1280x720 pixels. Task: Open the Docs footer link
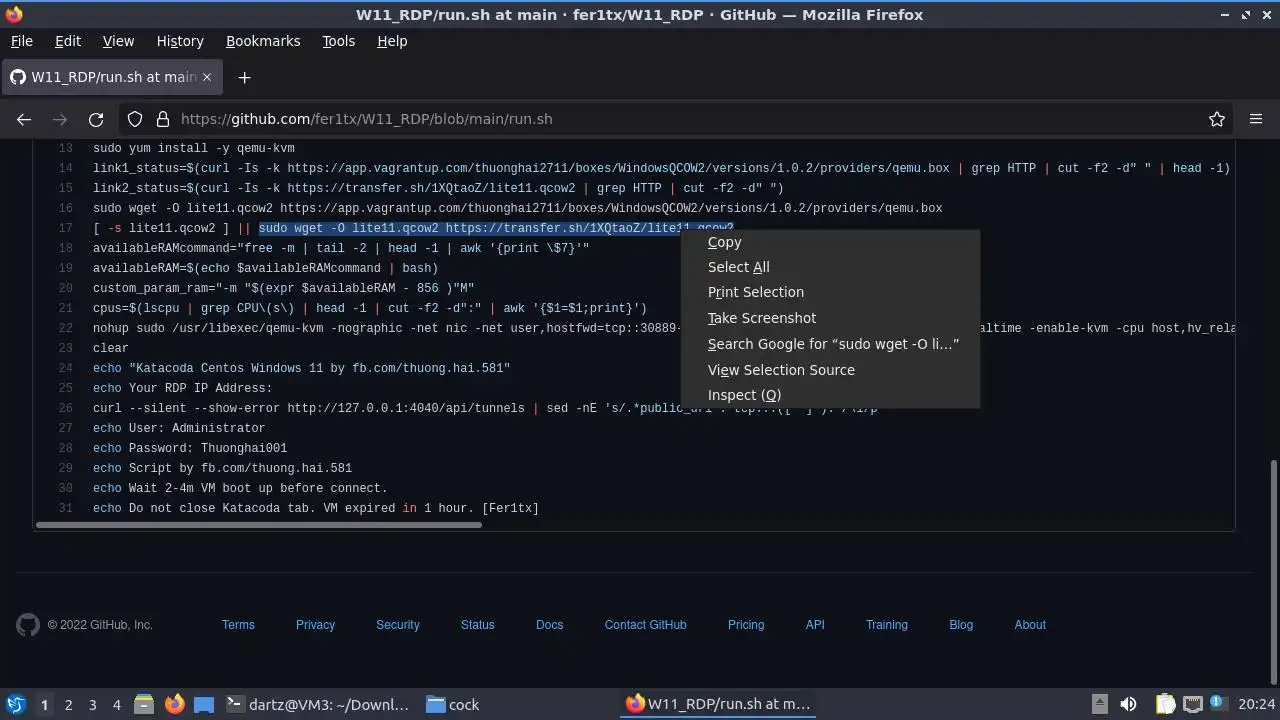(549, 625)
